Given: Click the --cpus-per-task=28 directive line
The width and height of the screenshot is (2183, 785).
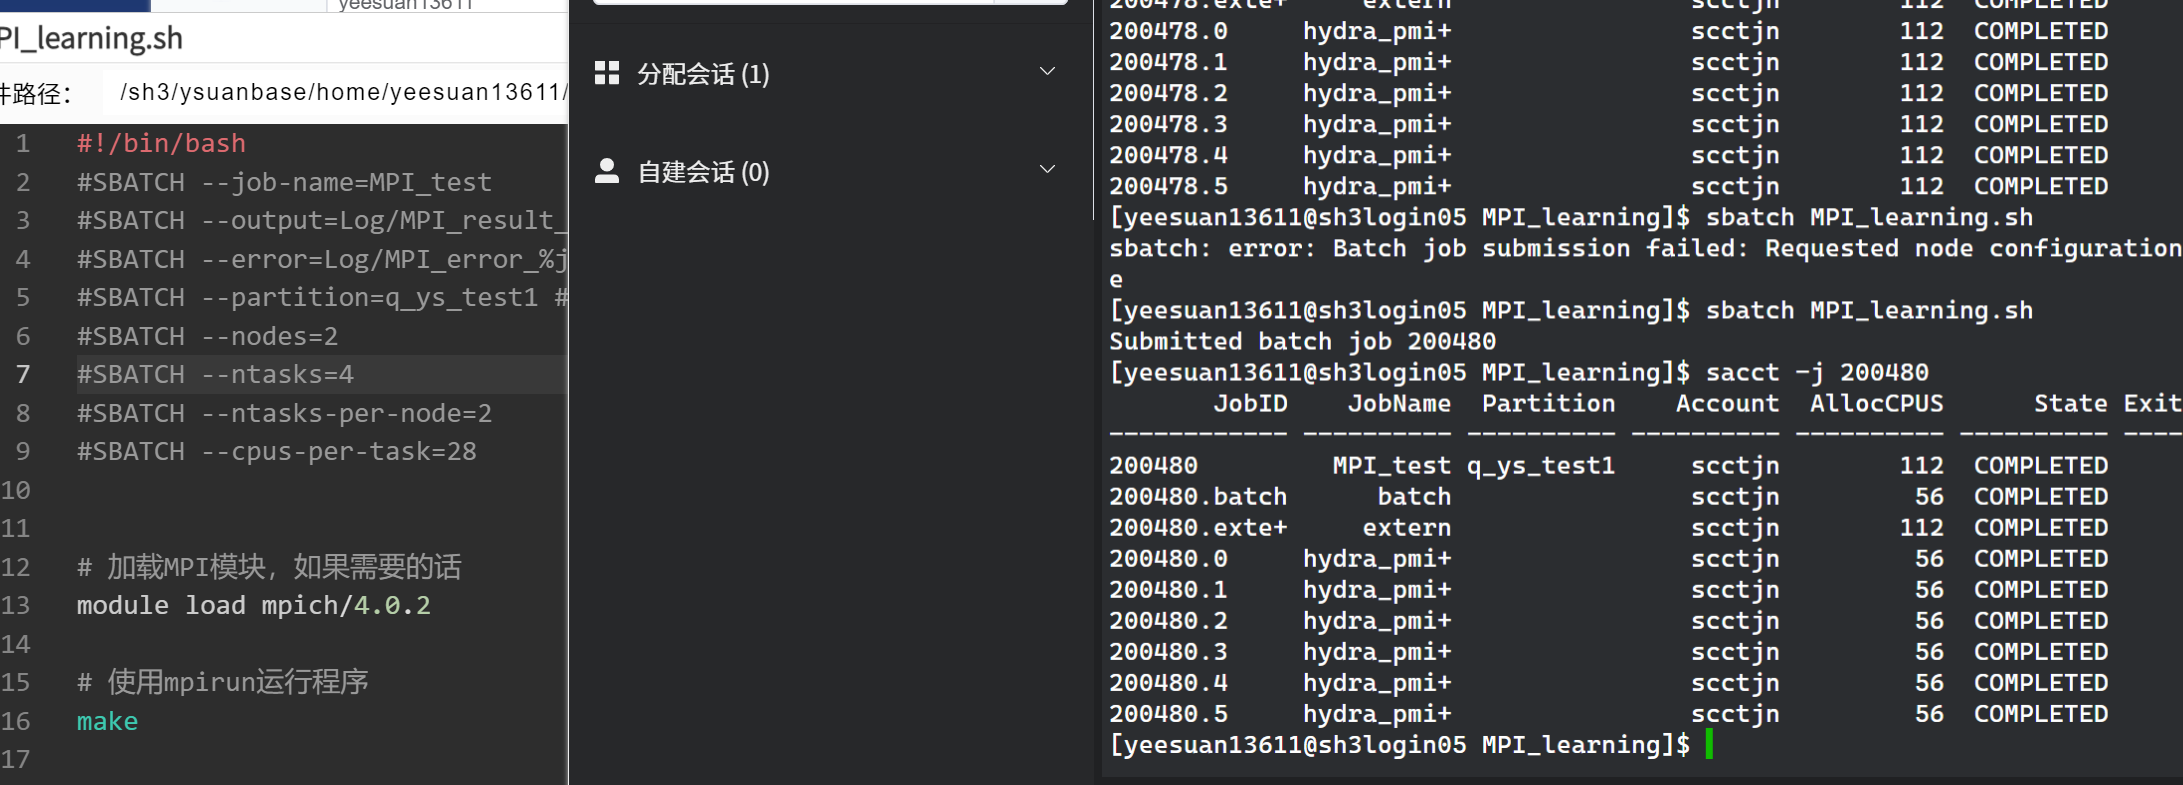Looking at the screenshot, I should pyautogui.click(x=276, y=452).
